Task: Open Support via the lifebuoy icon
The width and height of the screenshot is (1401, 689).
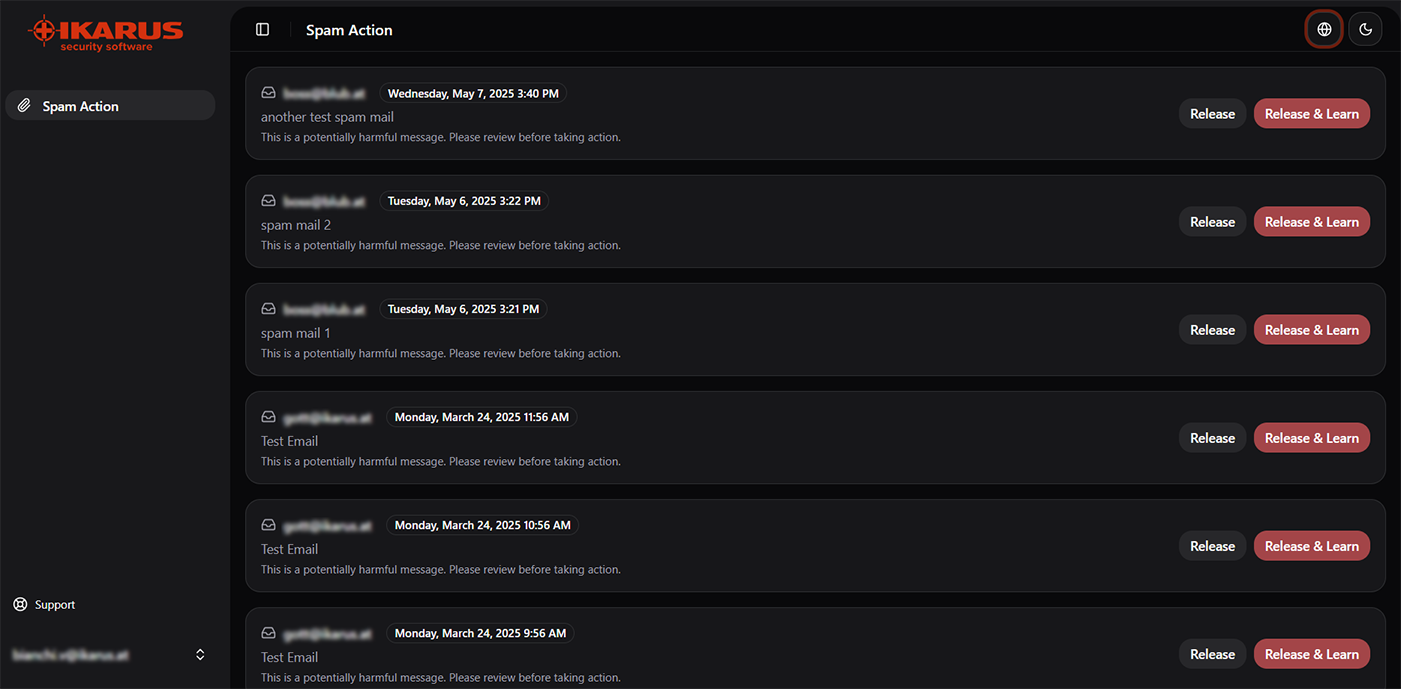Action: coord(20,605)
